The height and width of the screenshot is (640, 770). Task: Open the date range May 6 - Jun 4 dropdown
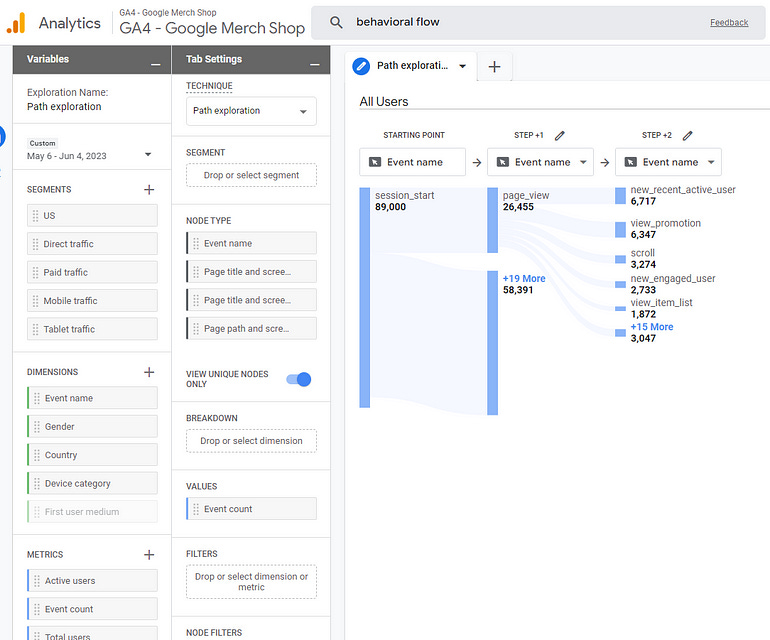pos(148,155)
